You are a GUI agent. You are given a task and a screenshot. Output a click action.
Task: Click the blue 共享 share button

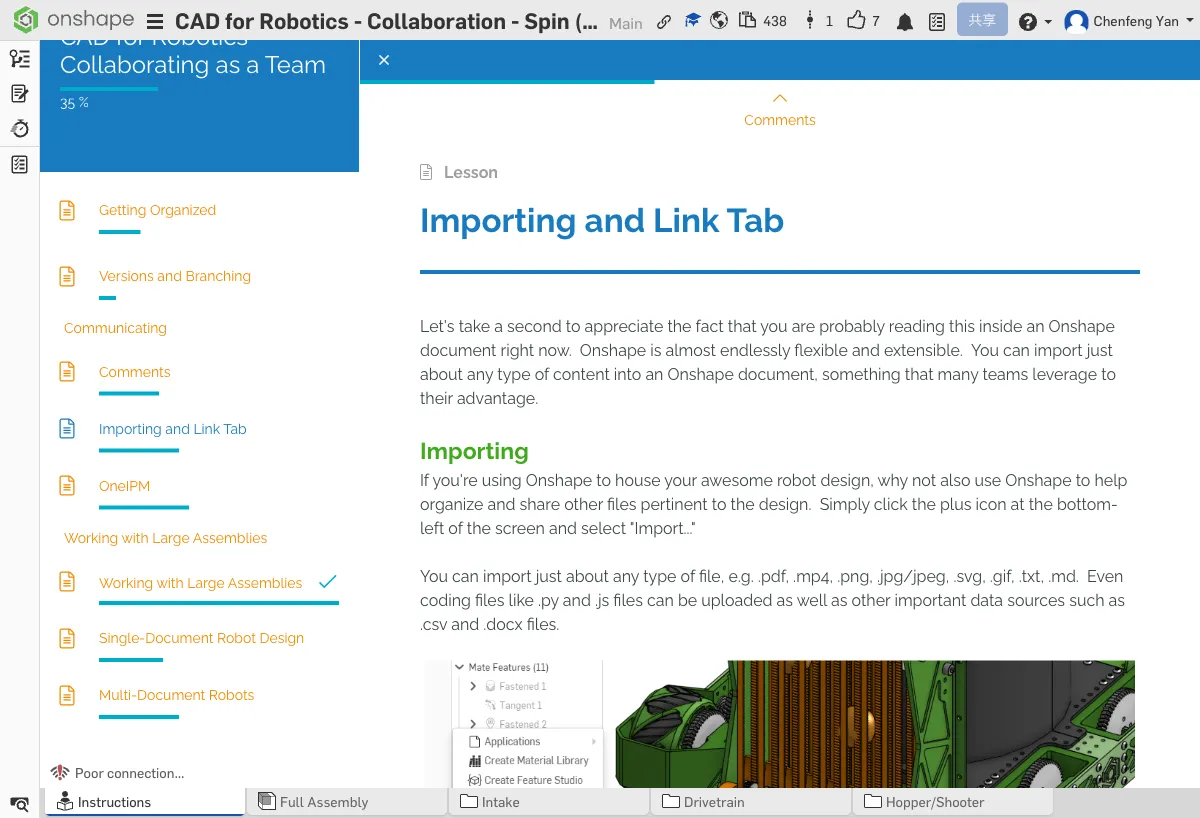tap(981, 21)
